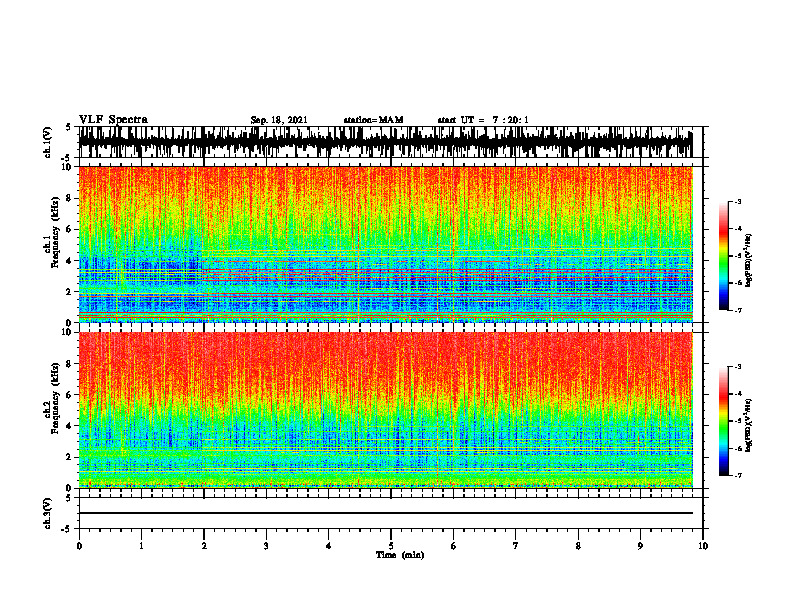Click time-axis tick label "6"
Screen dimensions: 792x612
pos(454,546)
